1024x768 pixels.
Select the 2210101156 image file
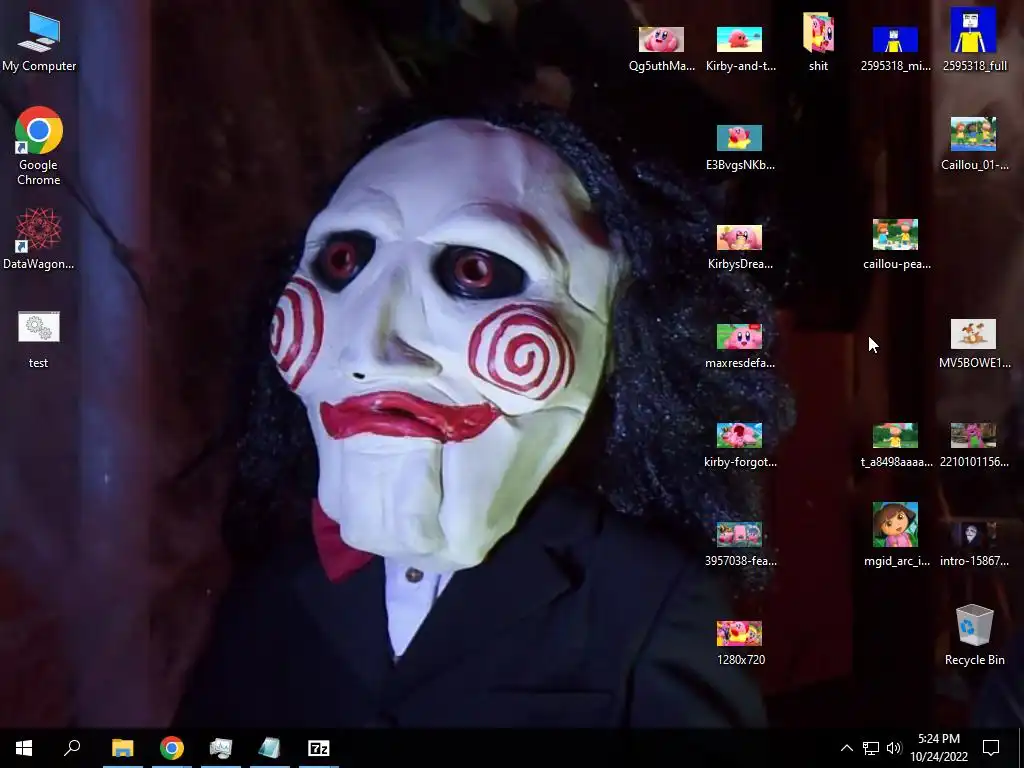click(974, 445)
